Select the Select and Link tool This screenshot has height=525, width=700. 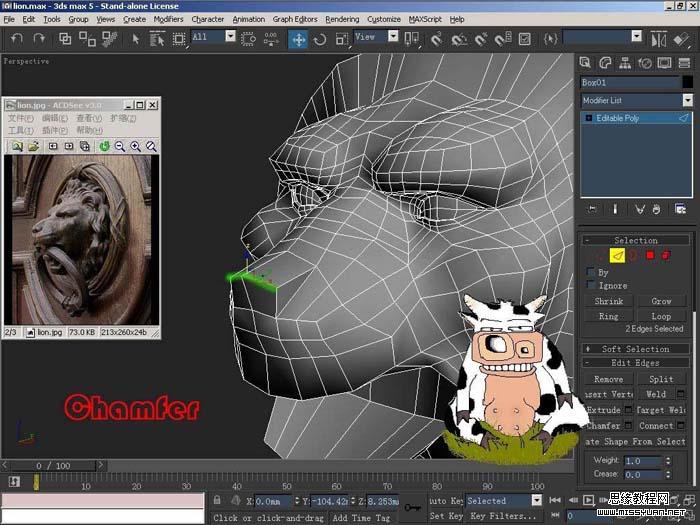[65, 39]
